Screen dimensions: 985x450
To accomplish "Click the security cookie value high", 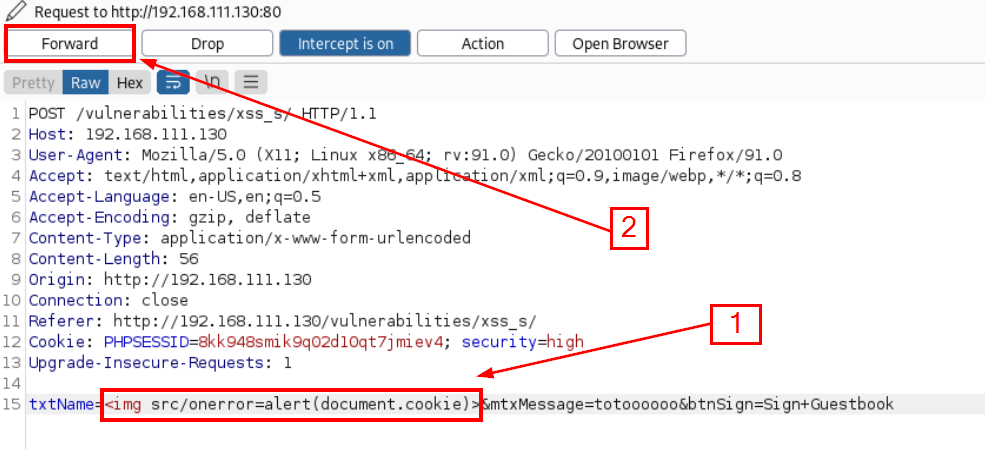I will click(565, 342).
